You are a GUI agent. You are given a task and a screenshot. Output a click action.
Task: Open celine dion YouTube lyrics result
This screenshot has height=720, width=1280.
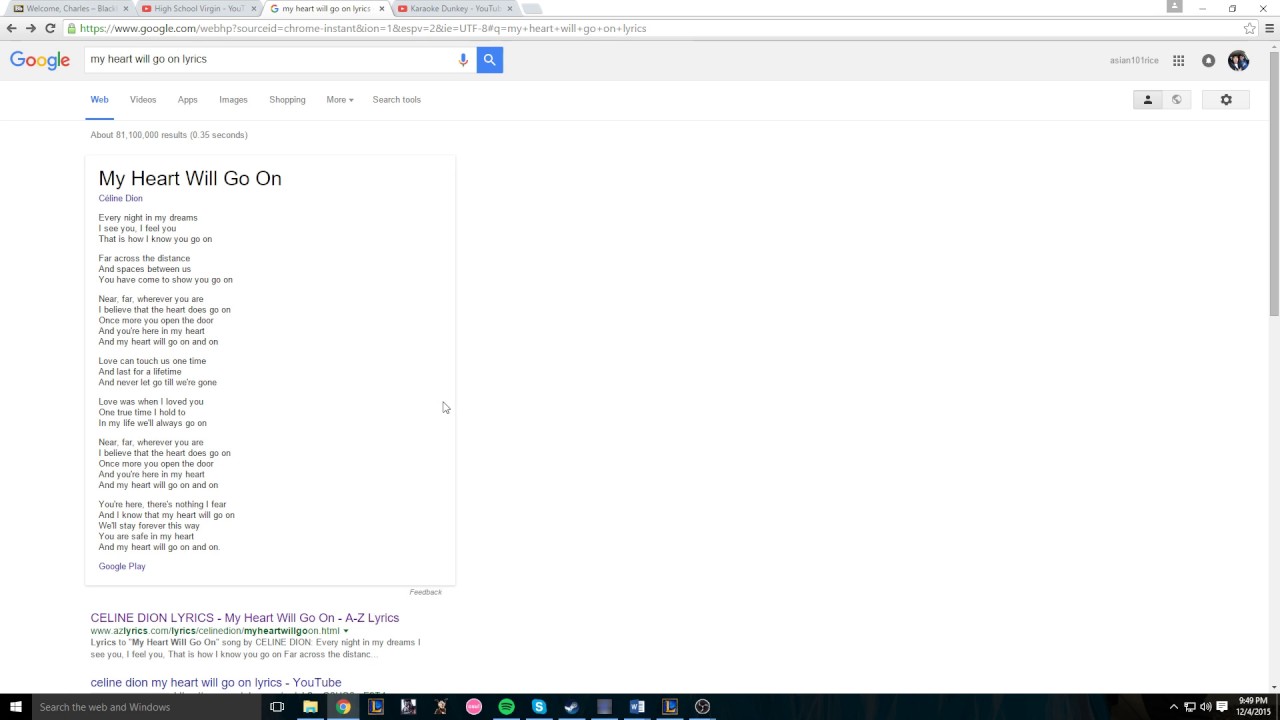216,683
